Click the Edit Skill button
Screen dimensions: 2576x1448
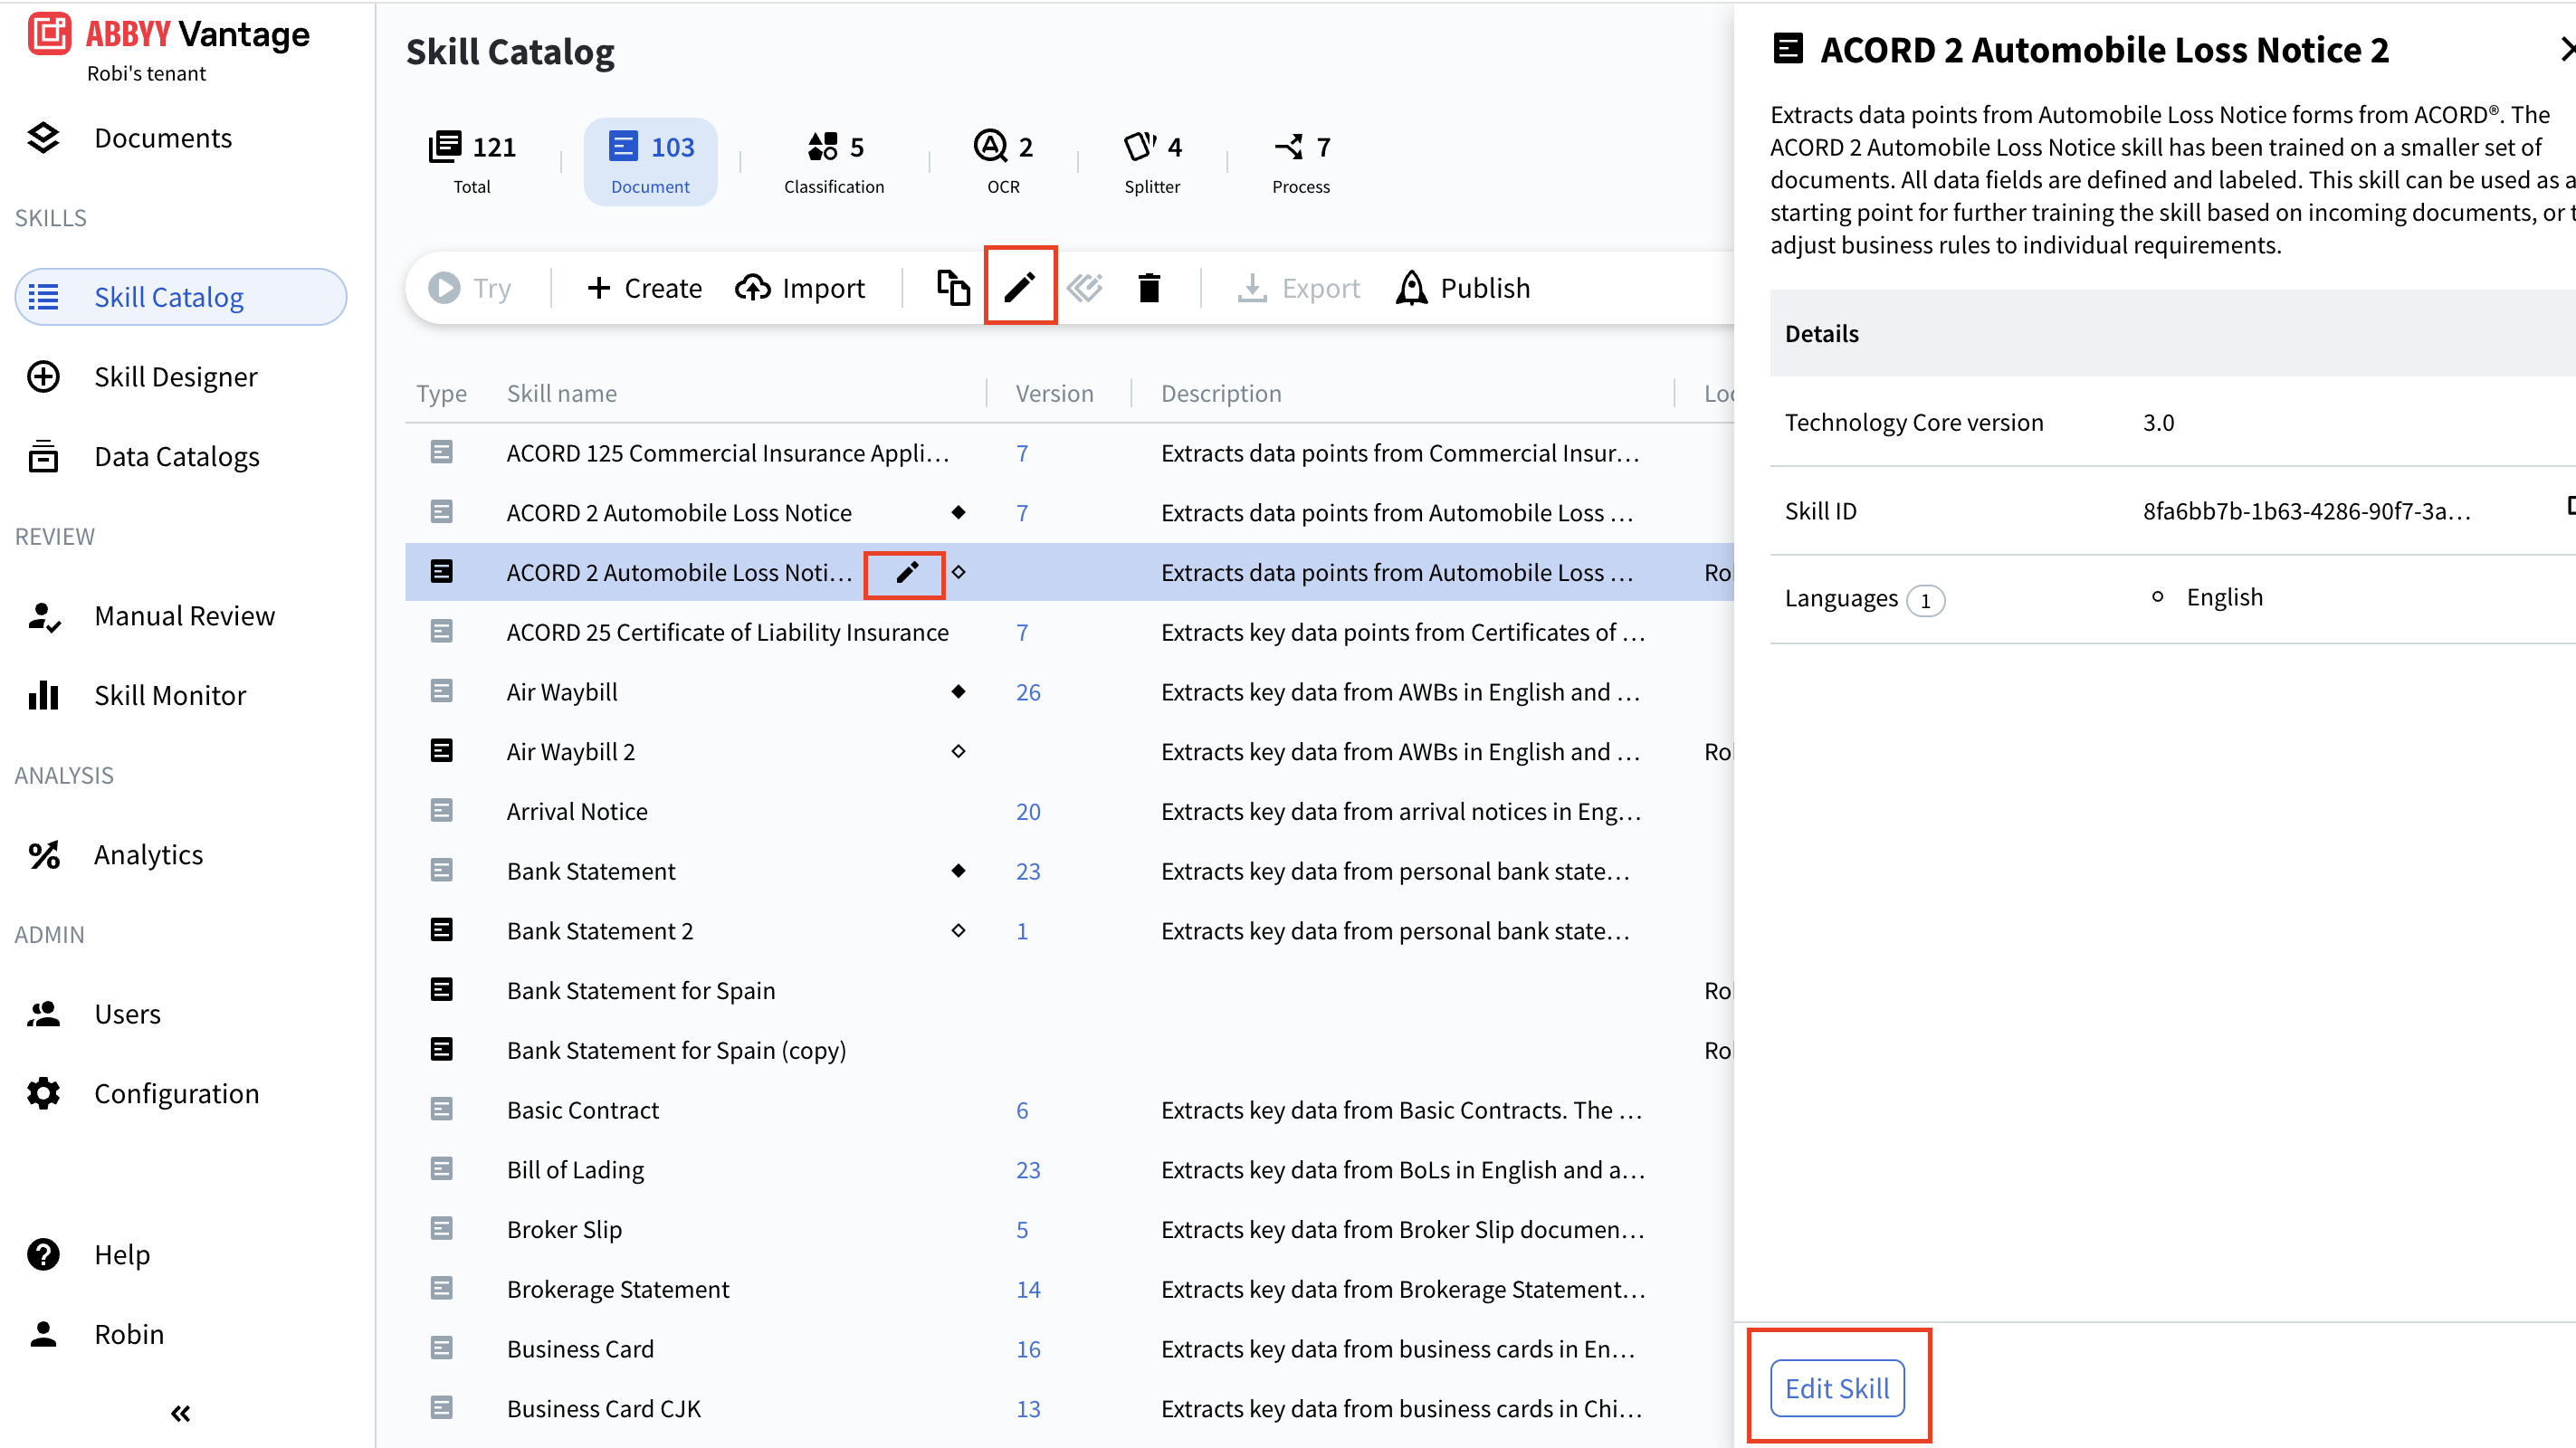pyautogui.click(x=1837, y=1388)
